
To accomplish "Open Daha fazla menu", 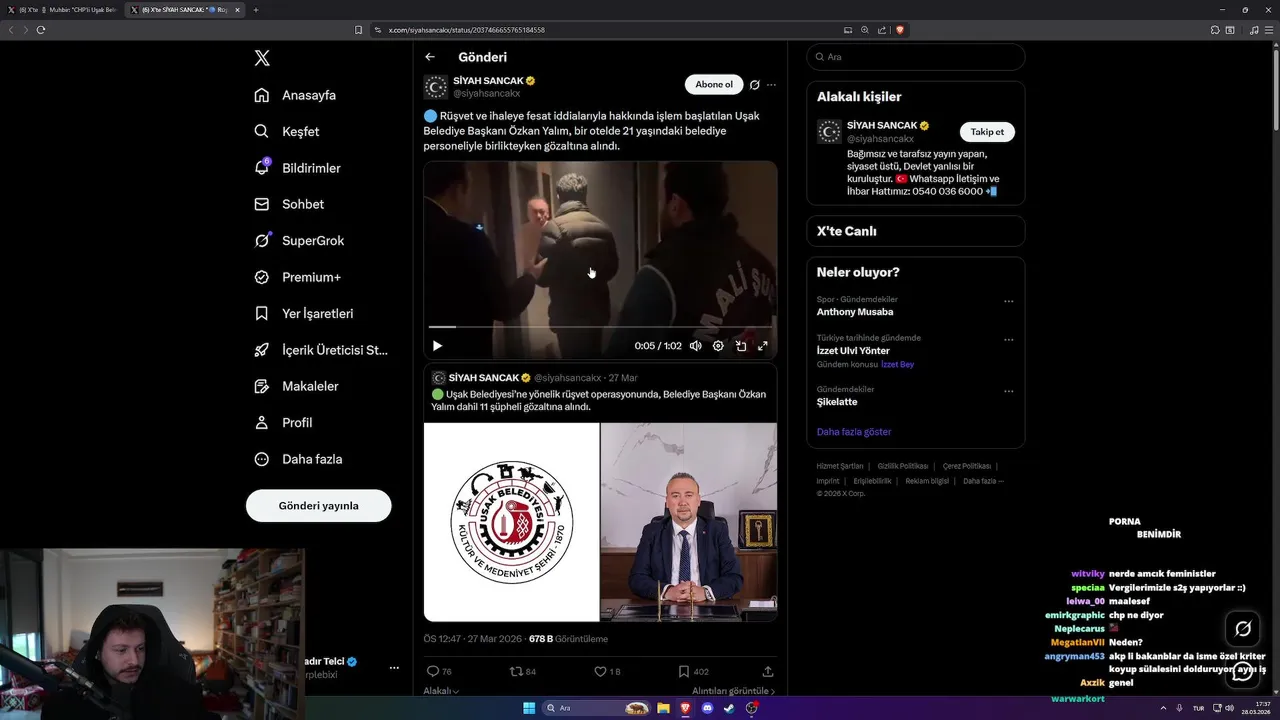I will click(298, 459).
